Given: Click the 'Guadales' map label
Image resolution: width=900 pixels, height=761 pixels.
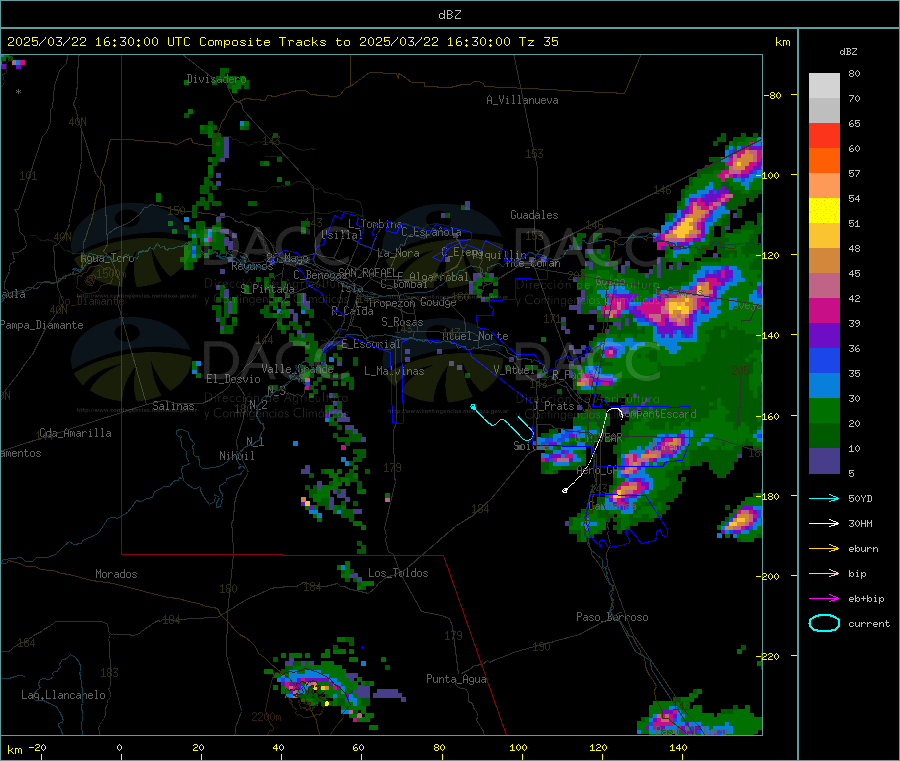Looking at the screenshot, I should click(x=534, y=215).
